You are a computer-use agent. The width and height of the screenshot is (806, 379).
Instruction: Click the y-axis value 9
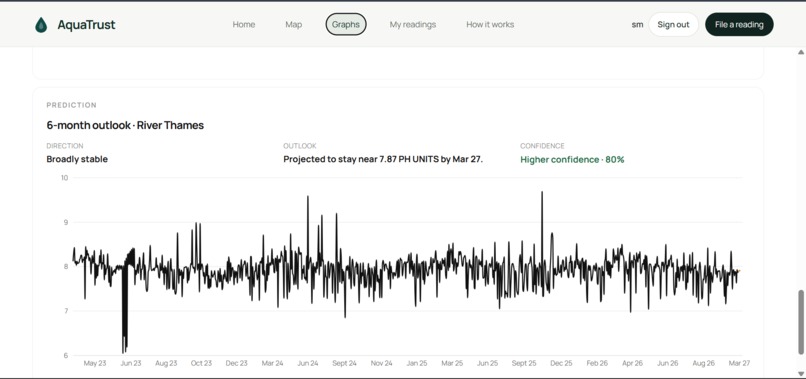coord(65,222)
